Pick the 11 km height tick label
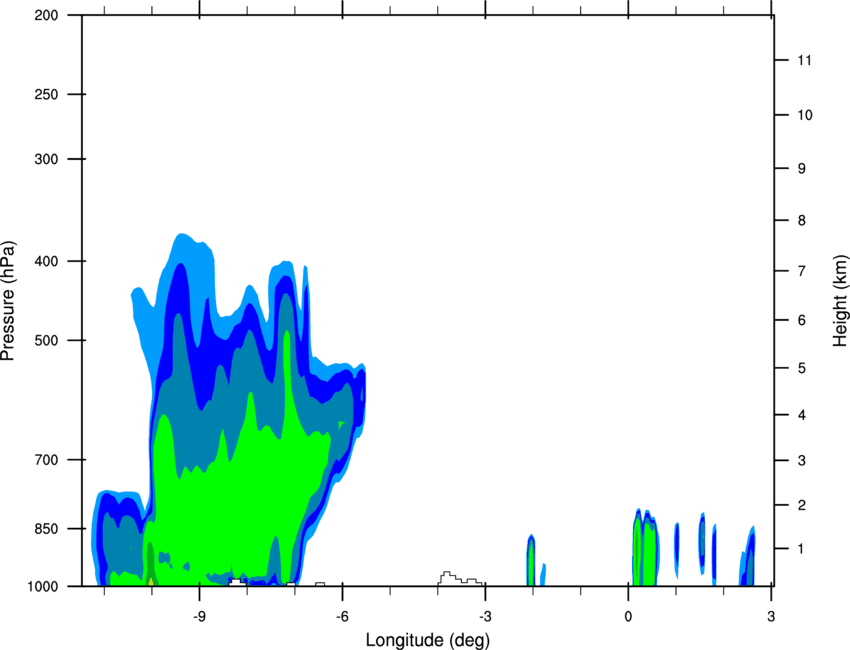Viewport: 850px width, 650px height. (x=805, y=60)
